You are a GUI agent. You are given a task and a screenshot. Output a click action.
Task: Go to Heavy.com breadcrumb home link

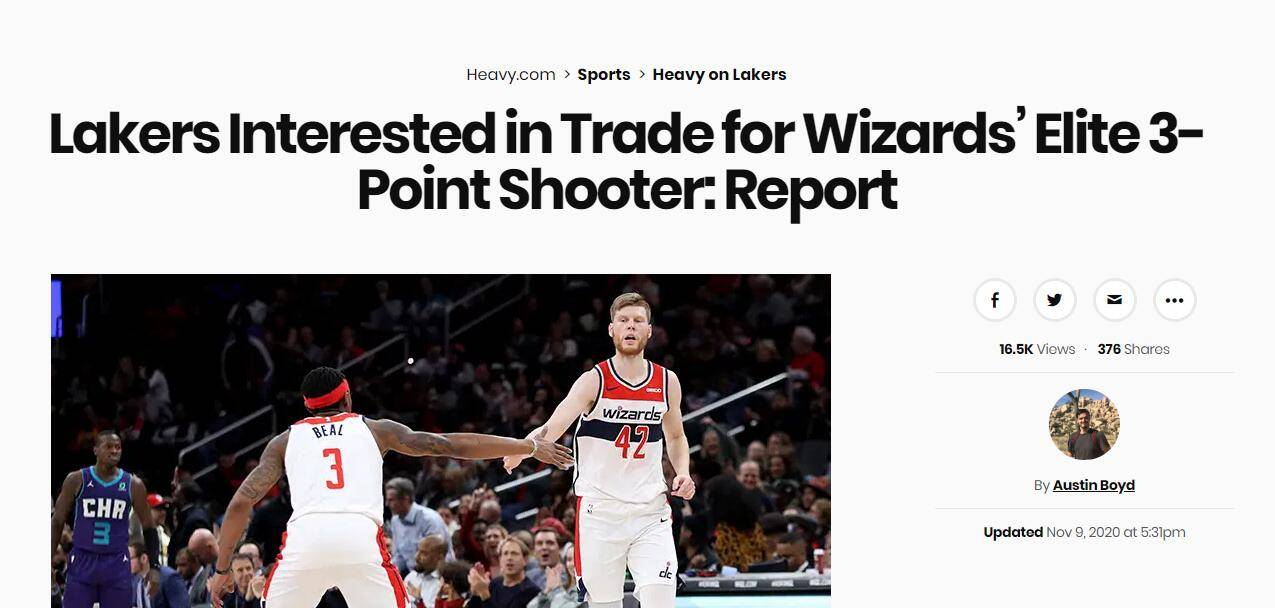(x=511, y=75)
